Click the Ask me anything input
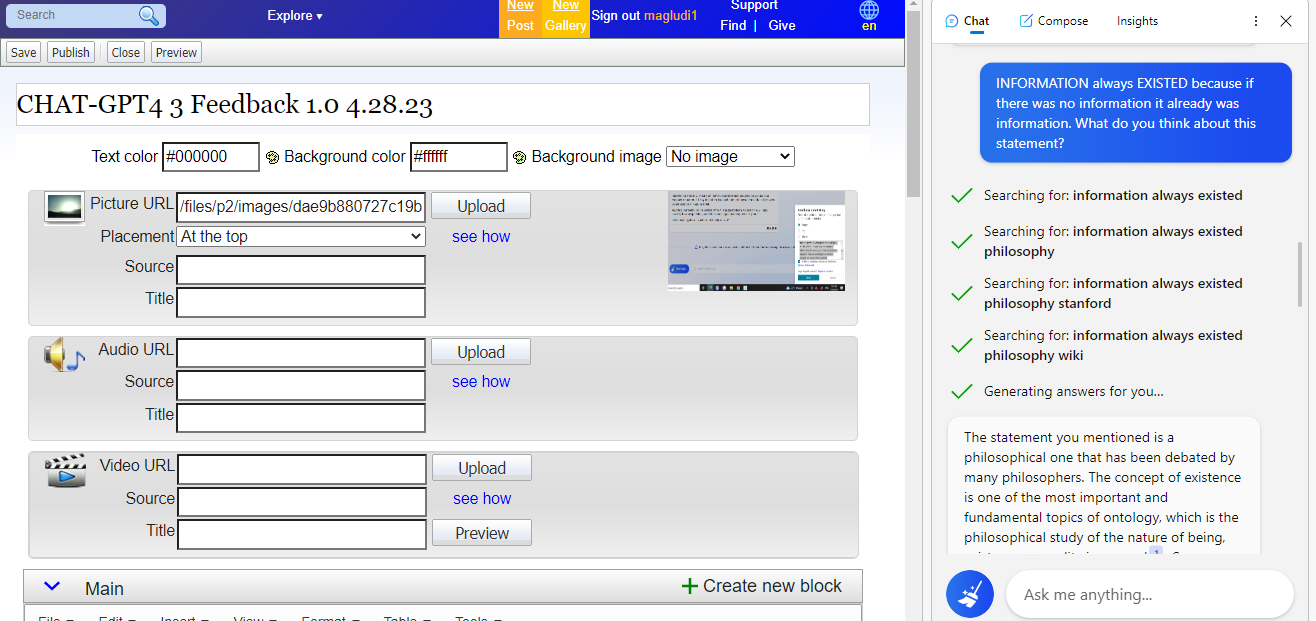1316x621 pixels. pyautogui.click(x=1150, y=594)
